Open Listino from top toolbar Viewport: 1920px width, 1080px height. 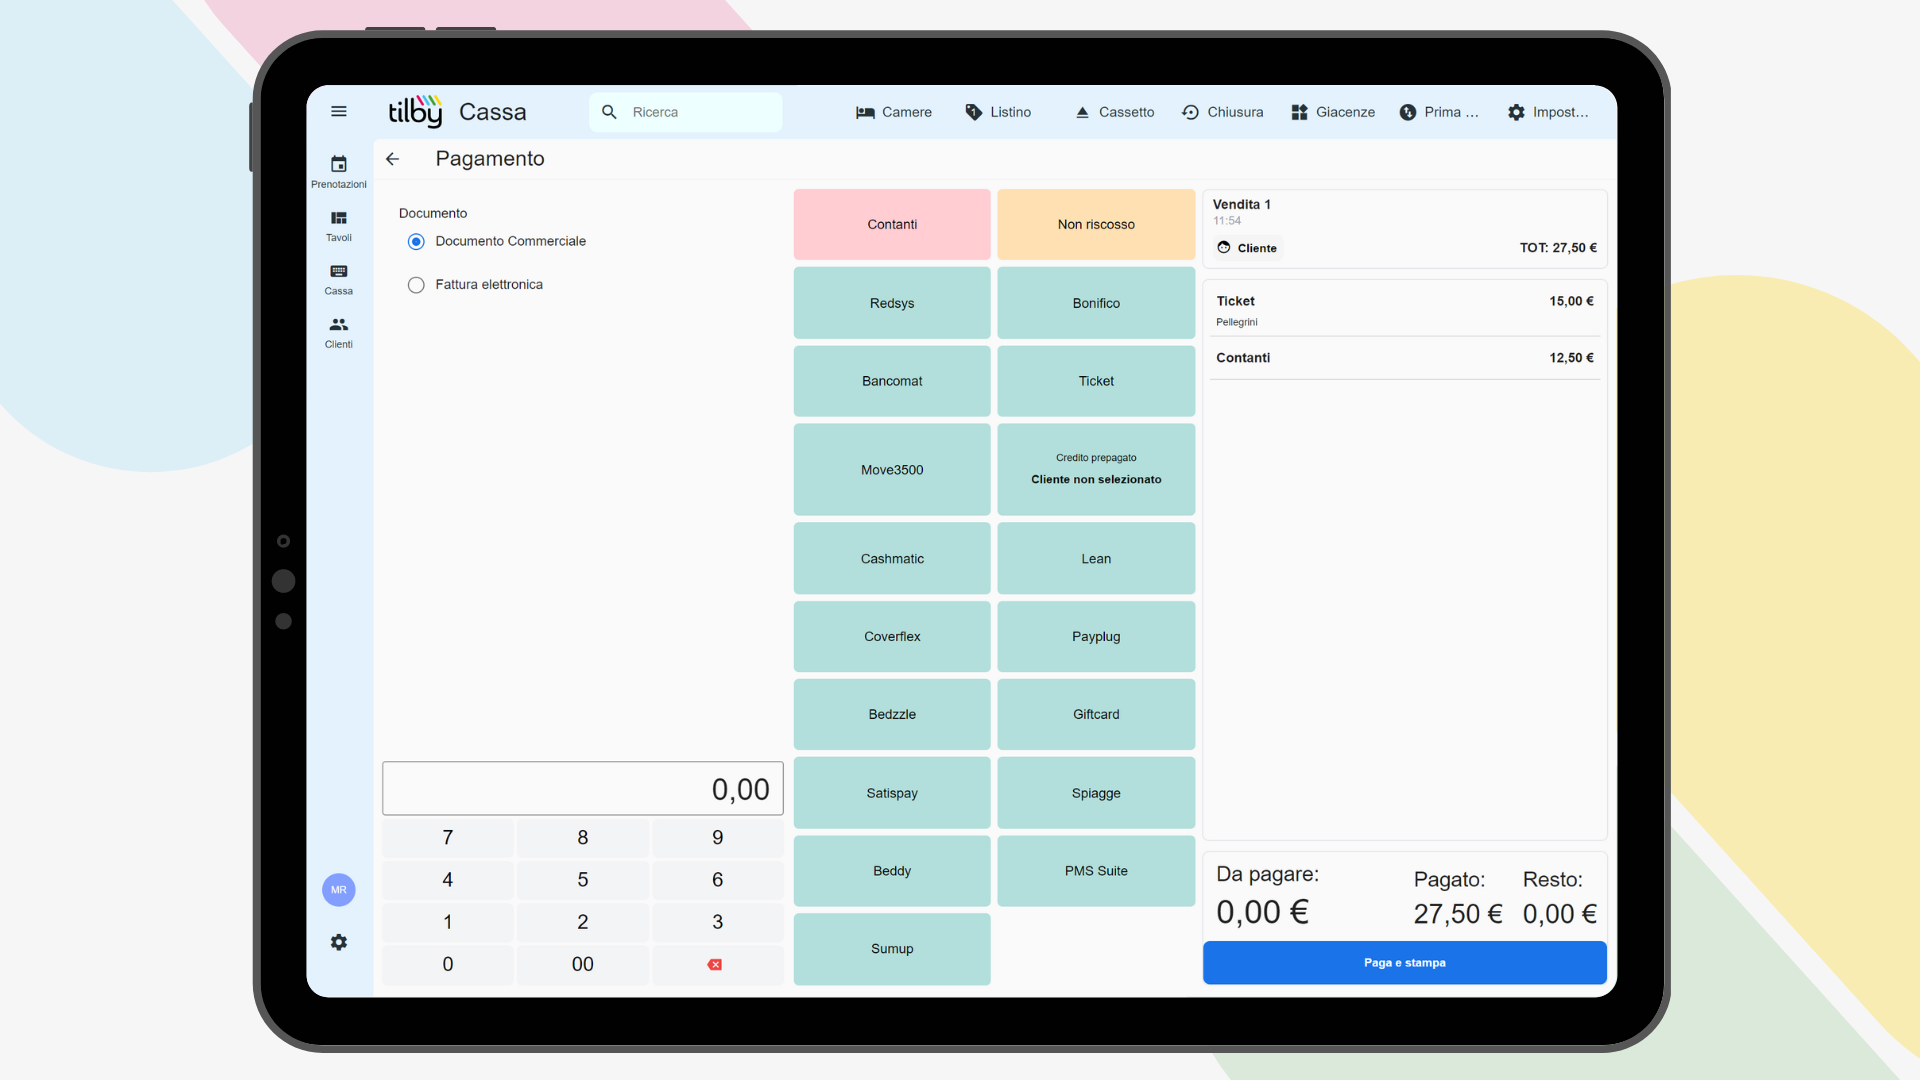pyautogui.click(x=998, y=112)
